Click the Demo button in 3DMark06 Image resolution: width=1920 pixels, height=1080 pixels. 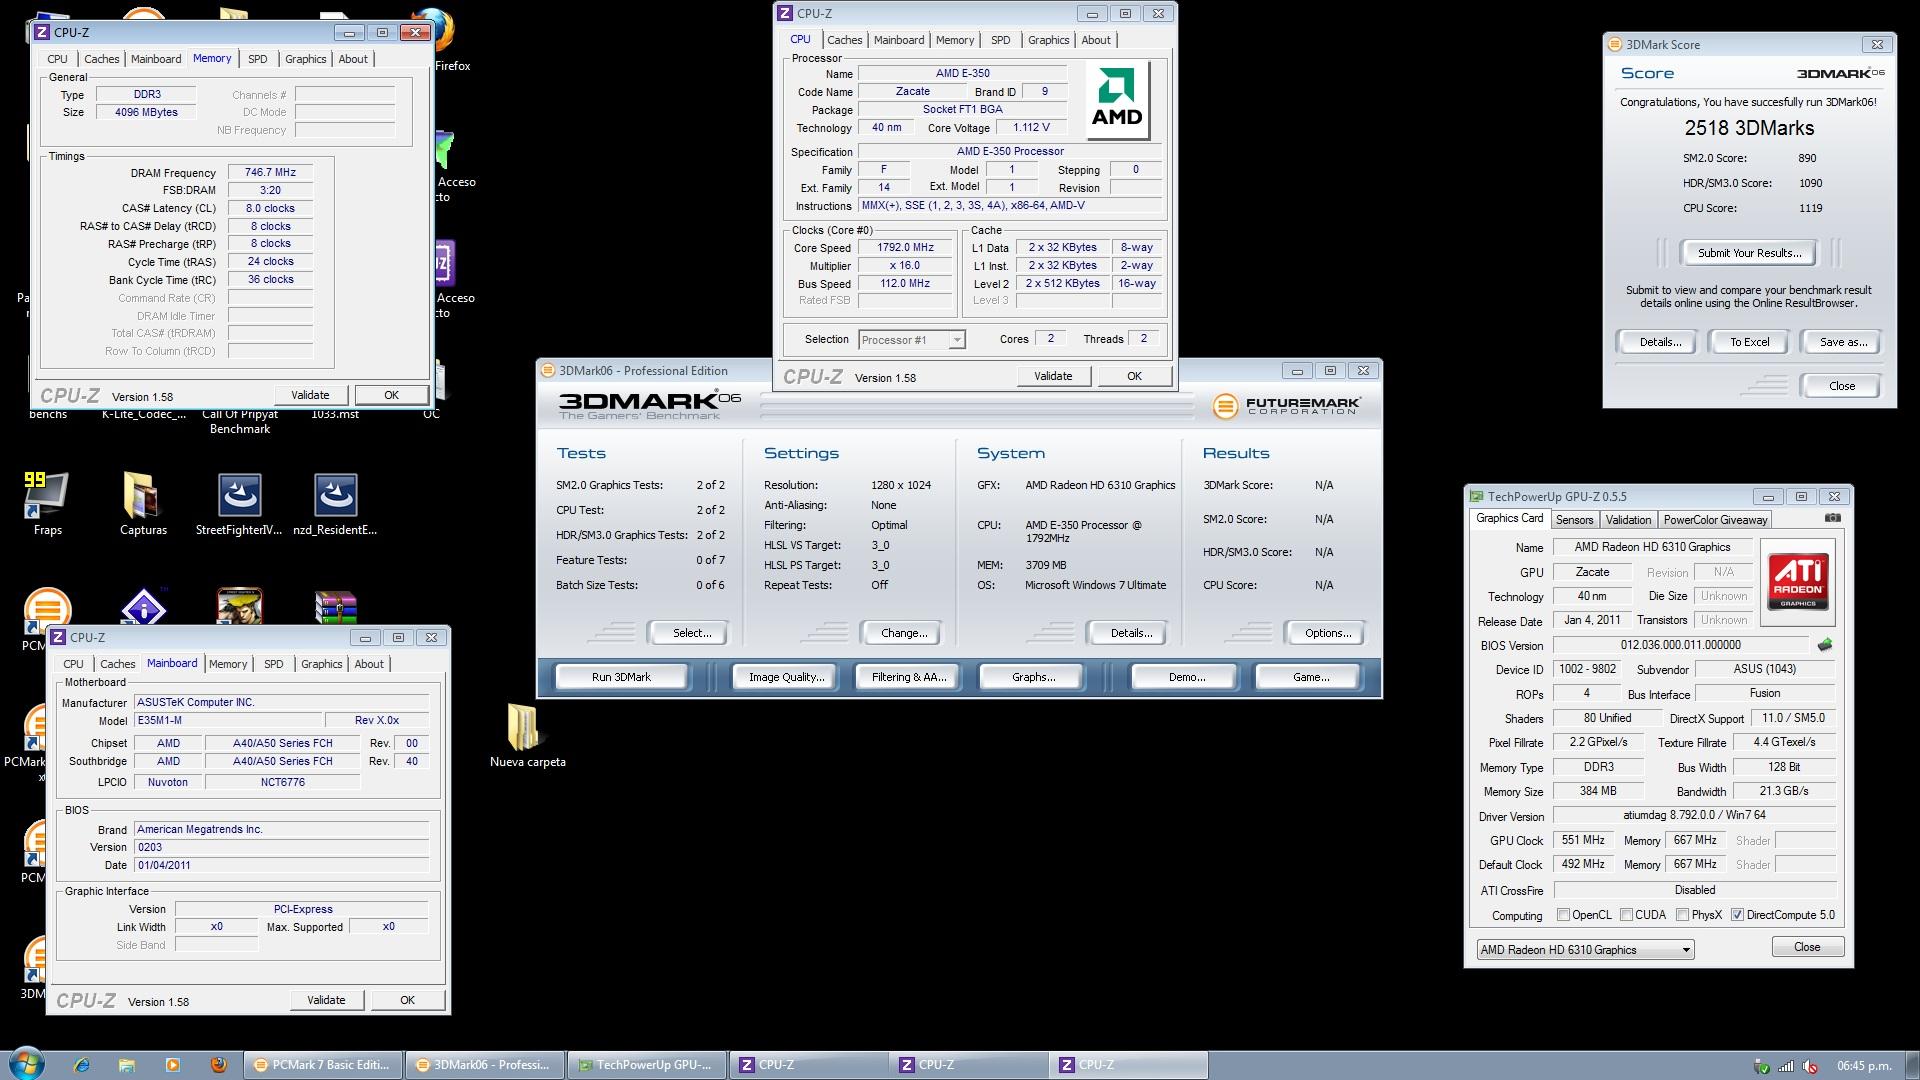pos(1186,677)
